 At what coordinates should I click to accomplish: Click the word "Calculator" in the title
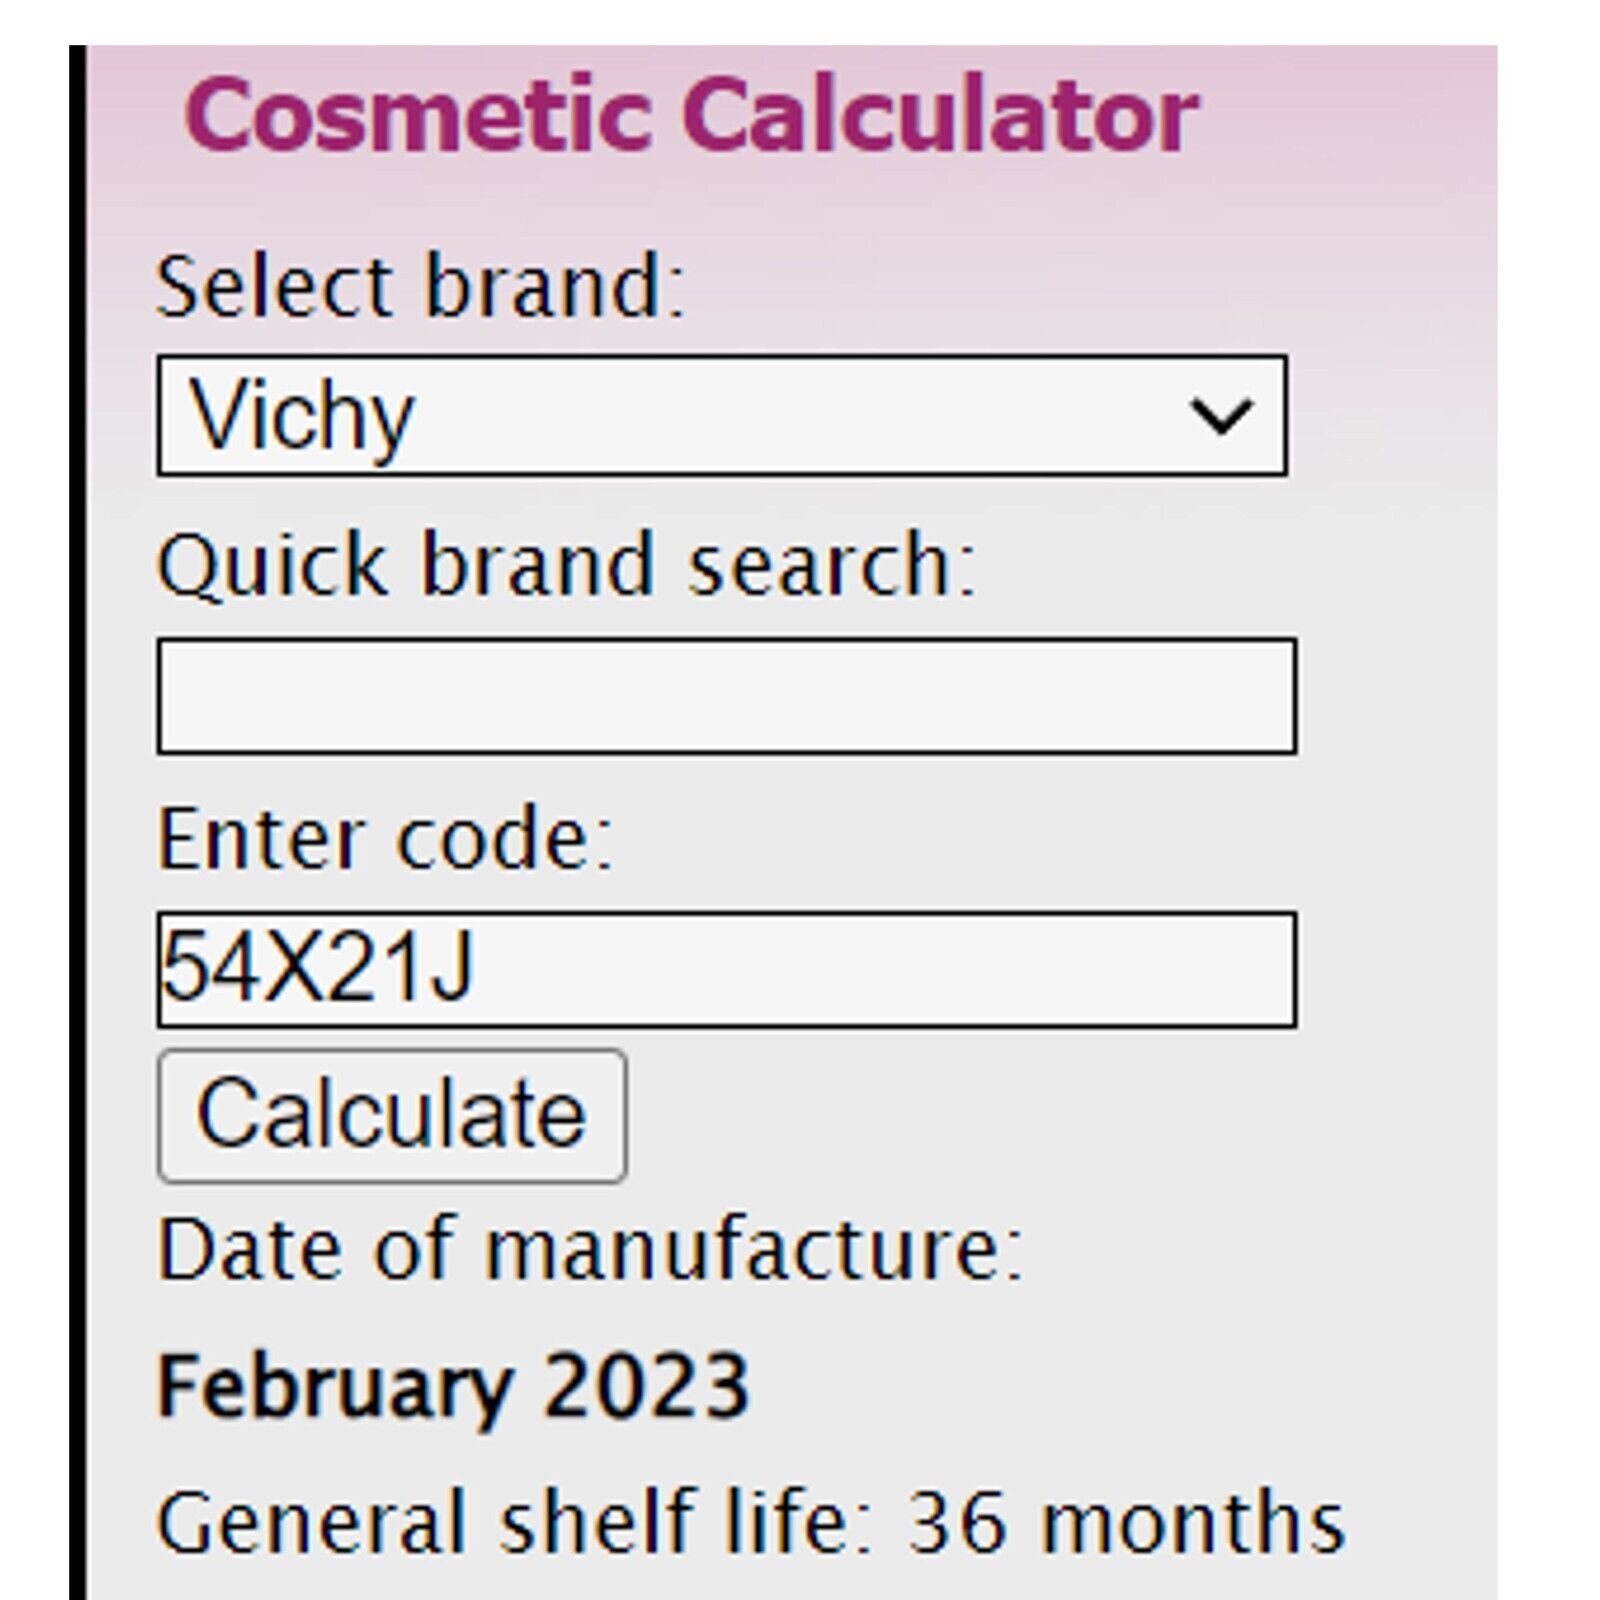click(x=940, y=115)
